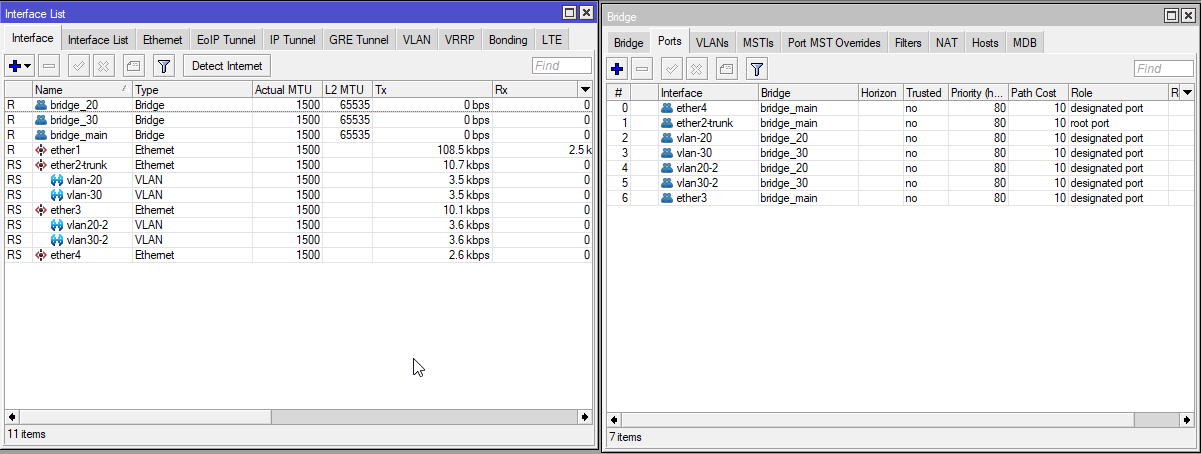Click the Remove minus button in Interface List

pos(50,65)
